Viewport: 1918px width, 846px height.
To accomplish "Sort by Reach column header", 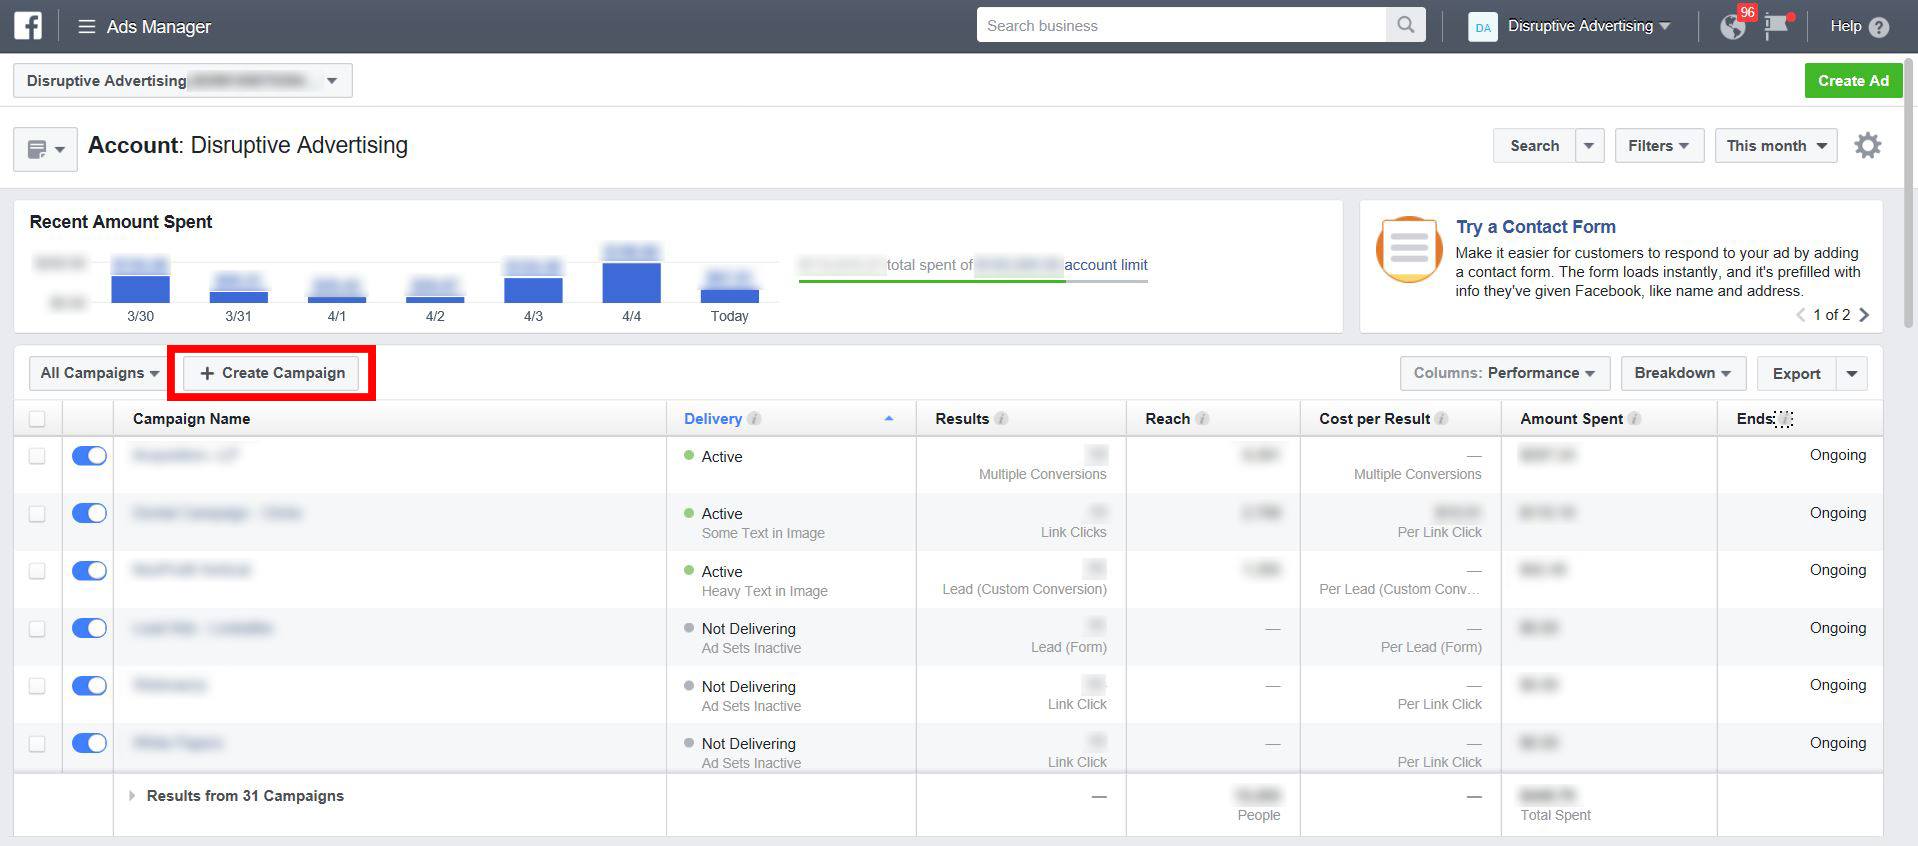I will pyautogui.click(x=1167, y=419).
